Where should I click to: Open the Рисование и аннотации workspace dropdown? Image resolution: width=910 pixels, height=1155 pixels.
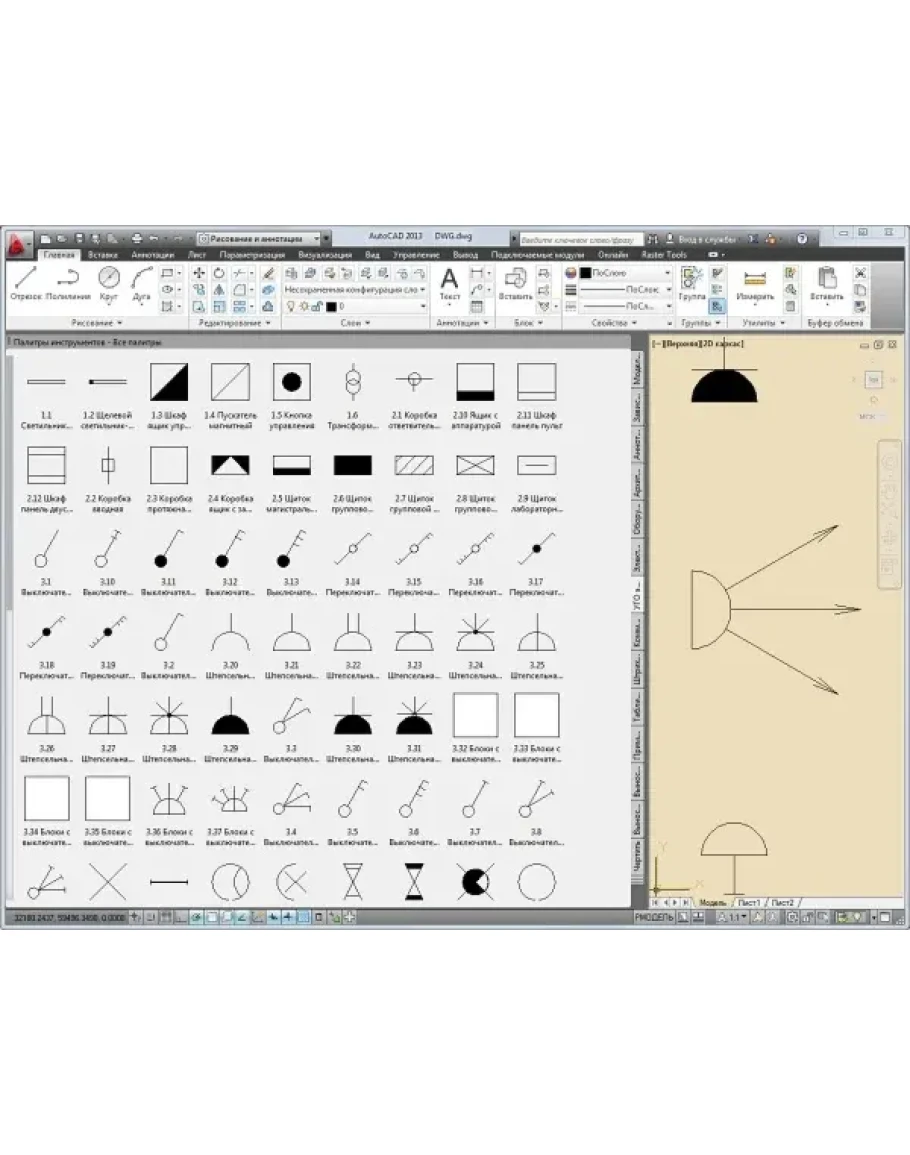(262, 239)
